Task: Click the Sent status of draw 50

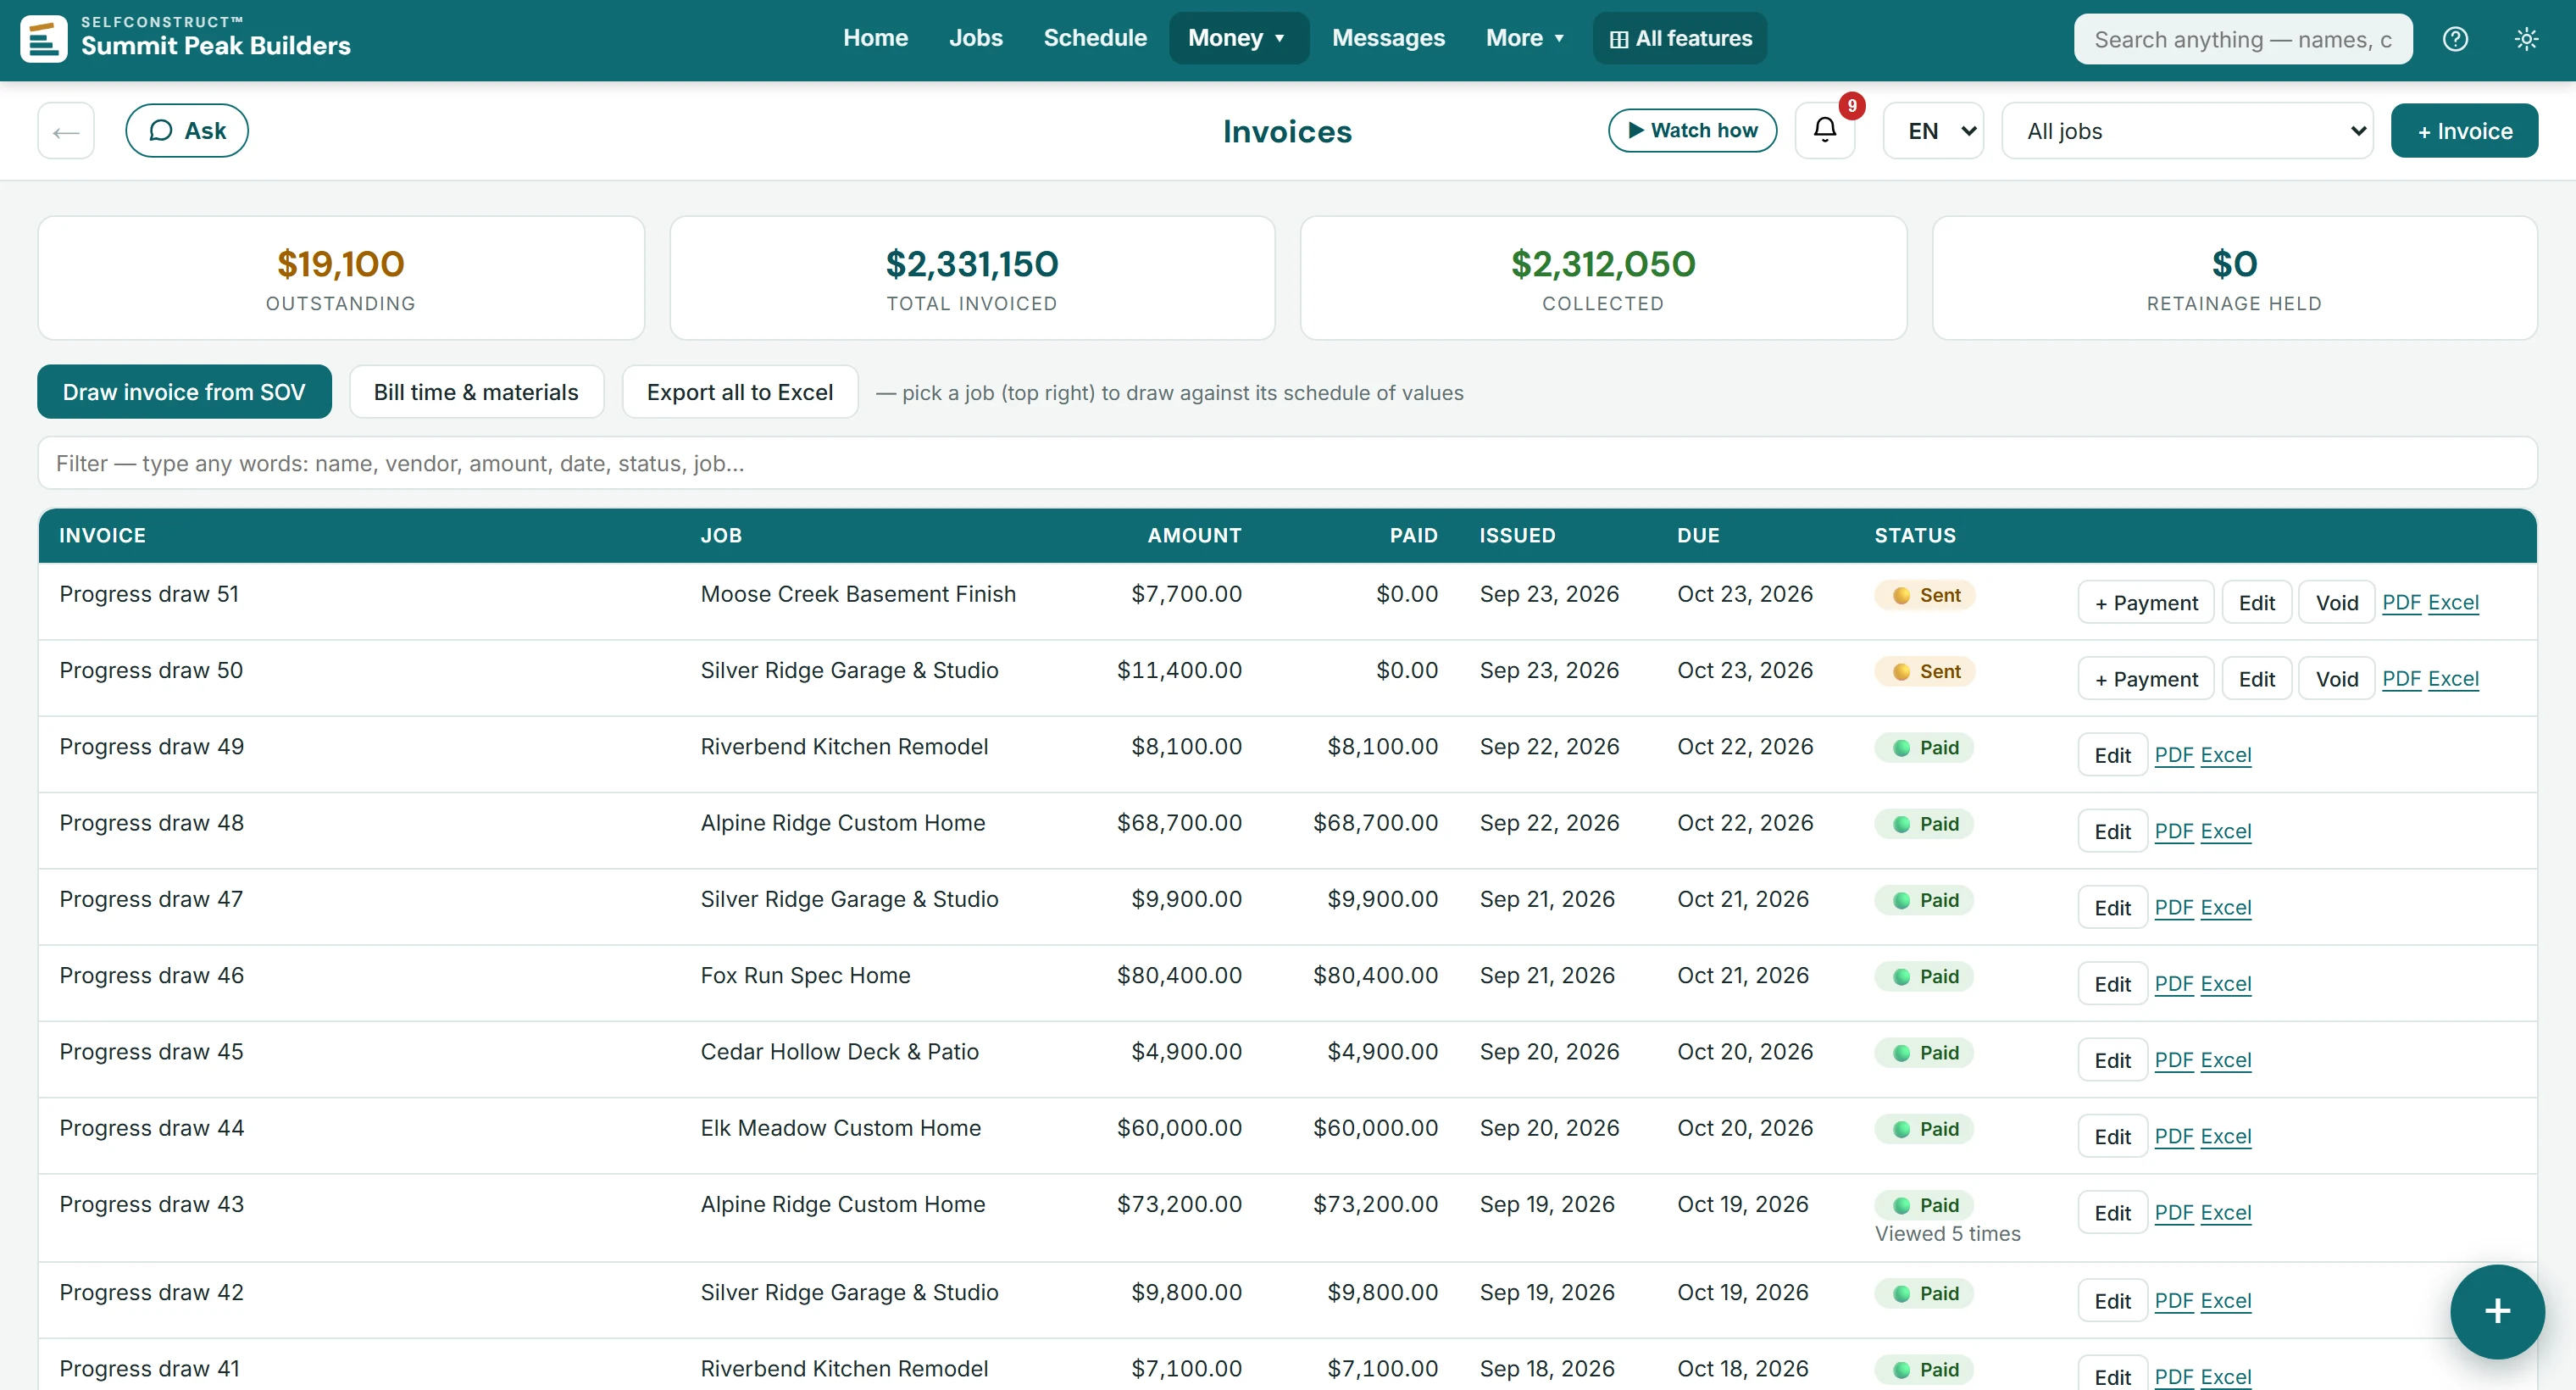Action: (x=1925, y=671)
